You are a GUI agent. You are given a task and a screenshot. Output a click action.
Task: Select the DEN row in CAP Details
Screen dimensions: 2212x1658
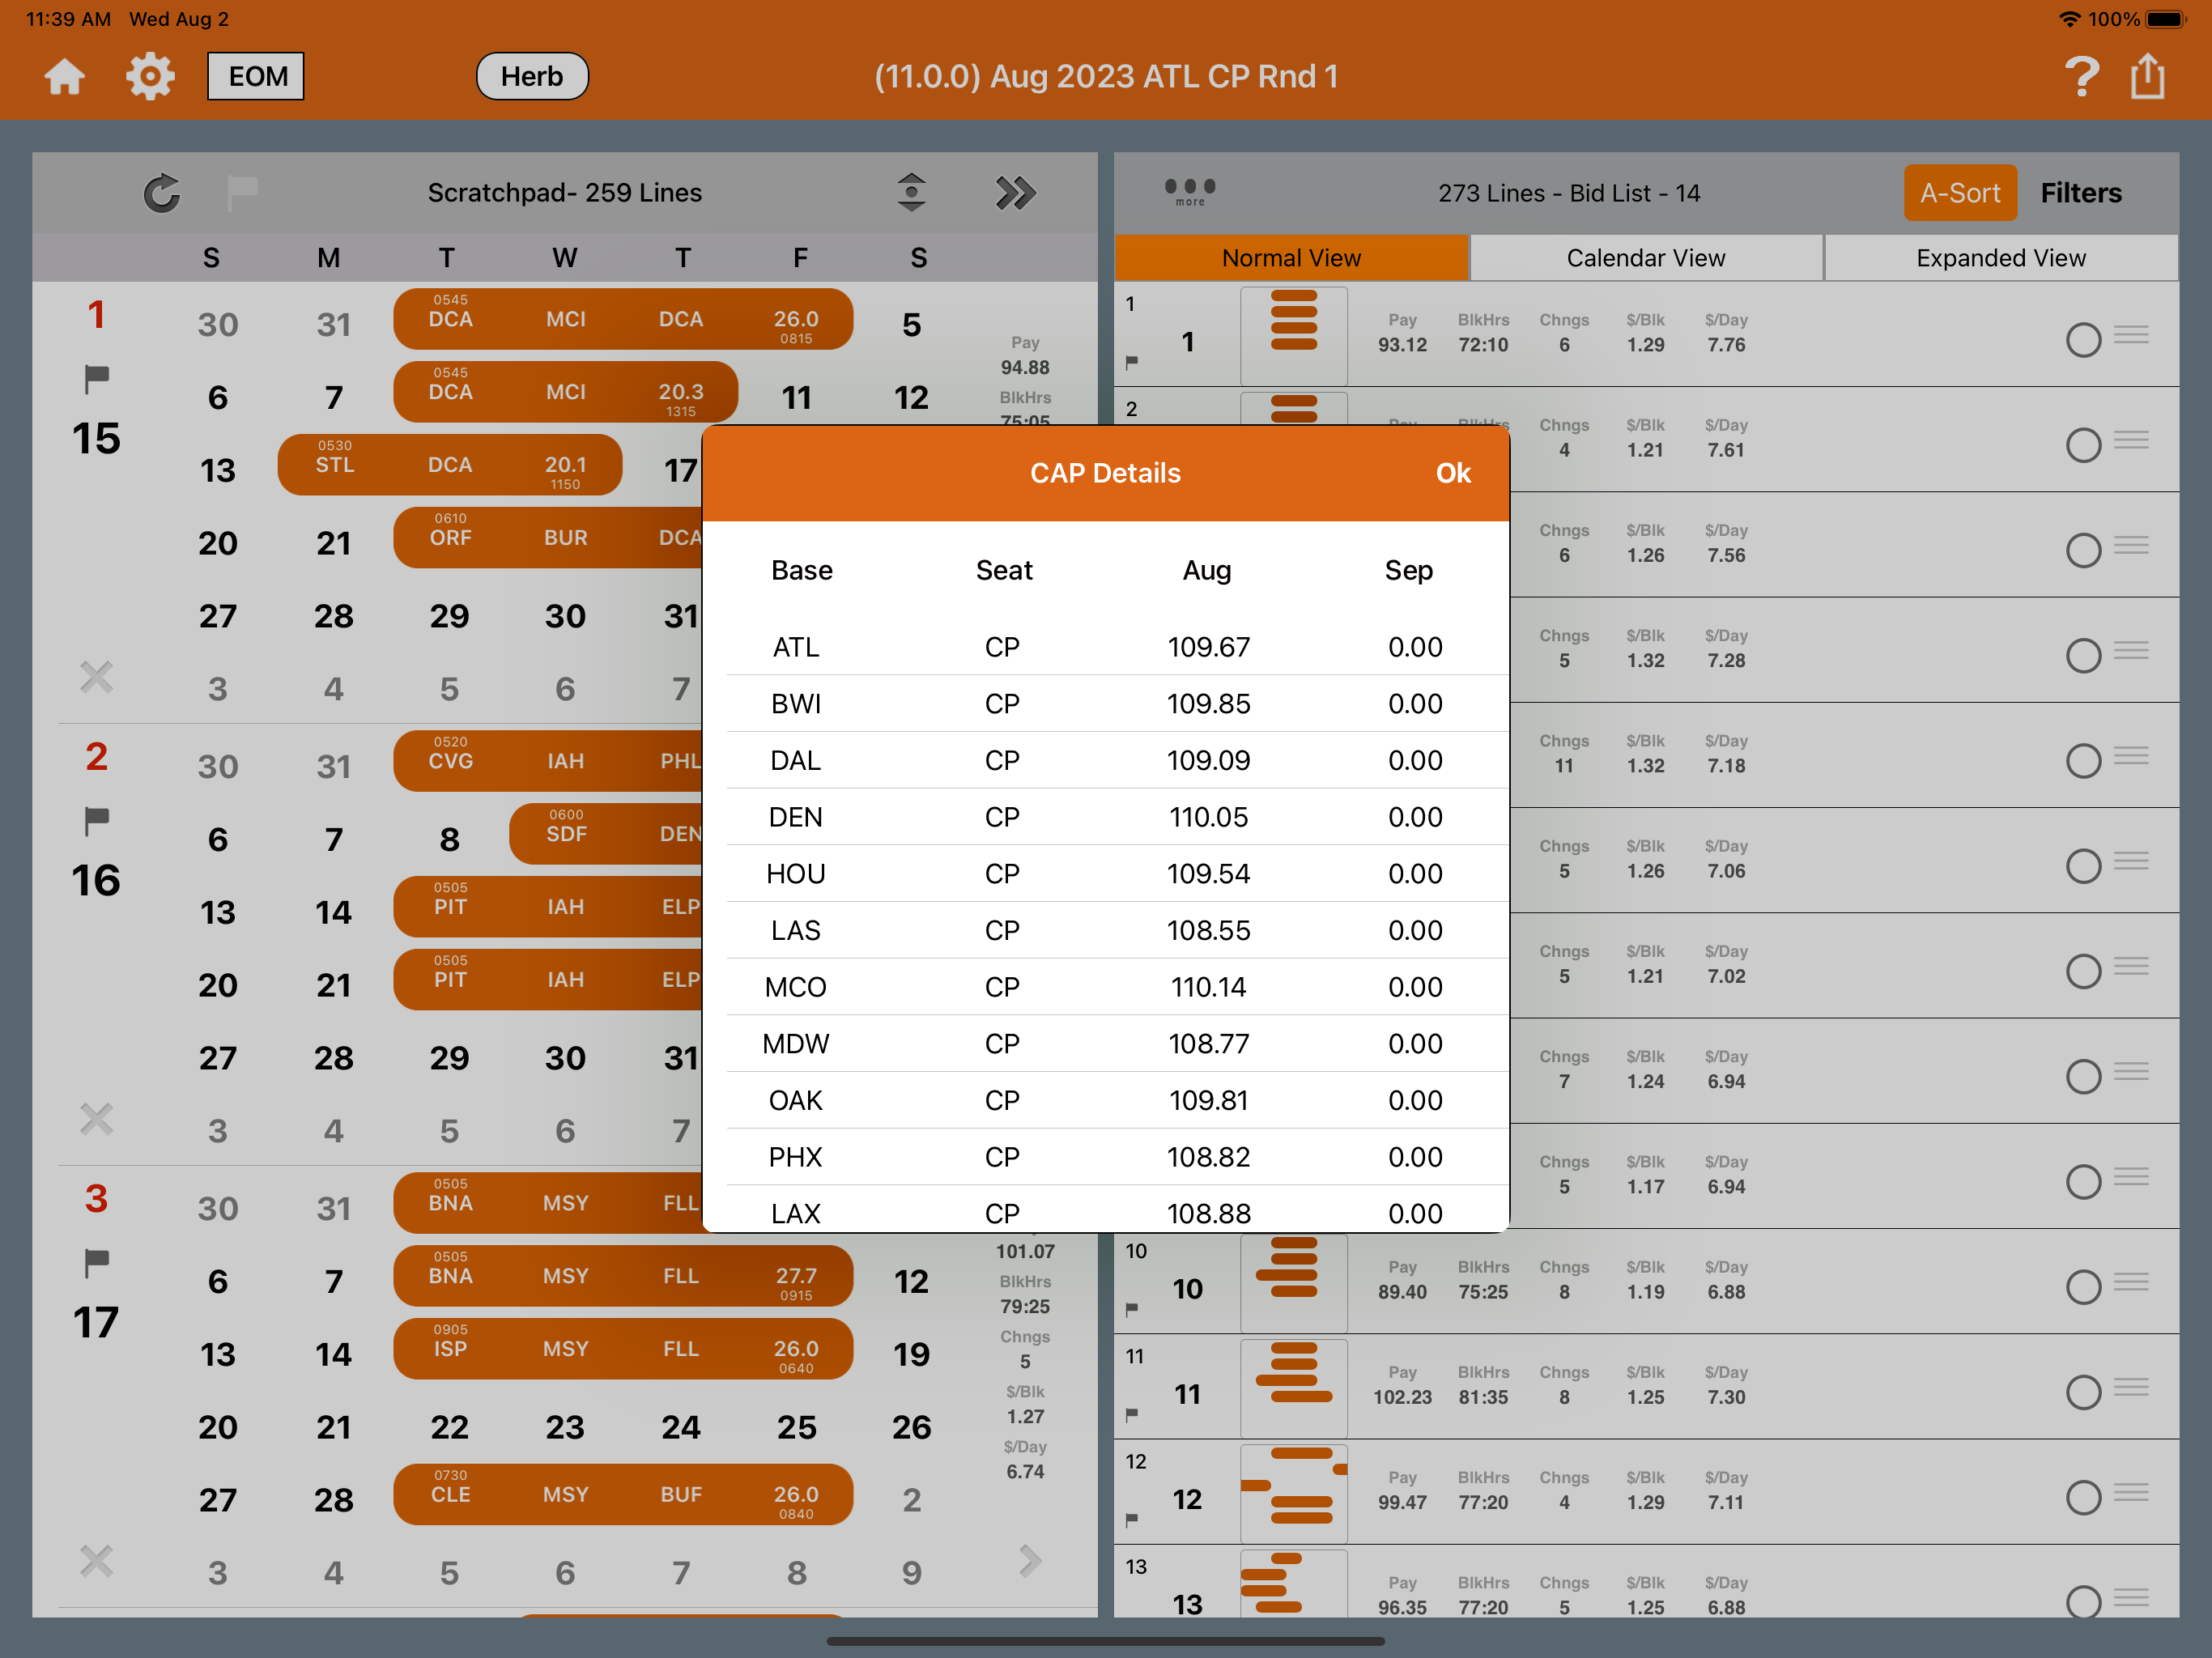pos(1106,817)
